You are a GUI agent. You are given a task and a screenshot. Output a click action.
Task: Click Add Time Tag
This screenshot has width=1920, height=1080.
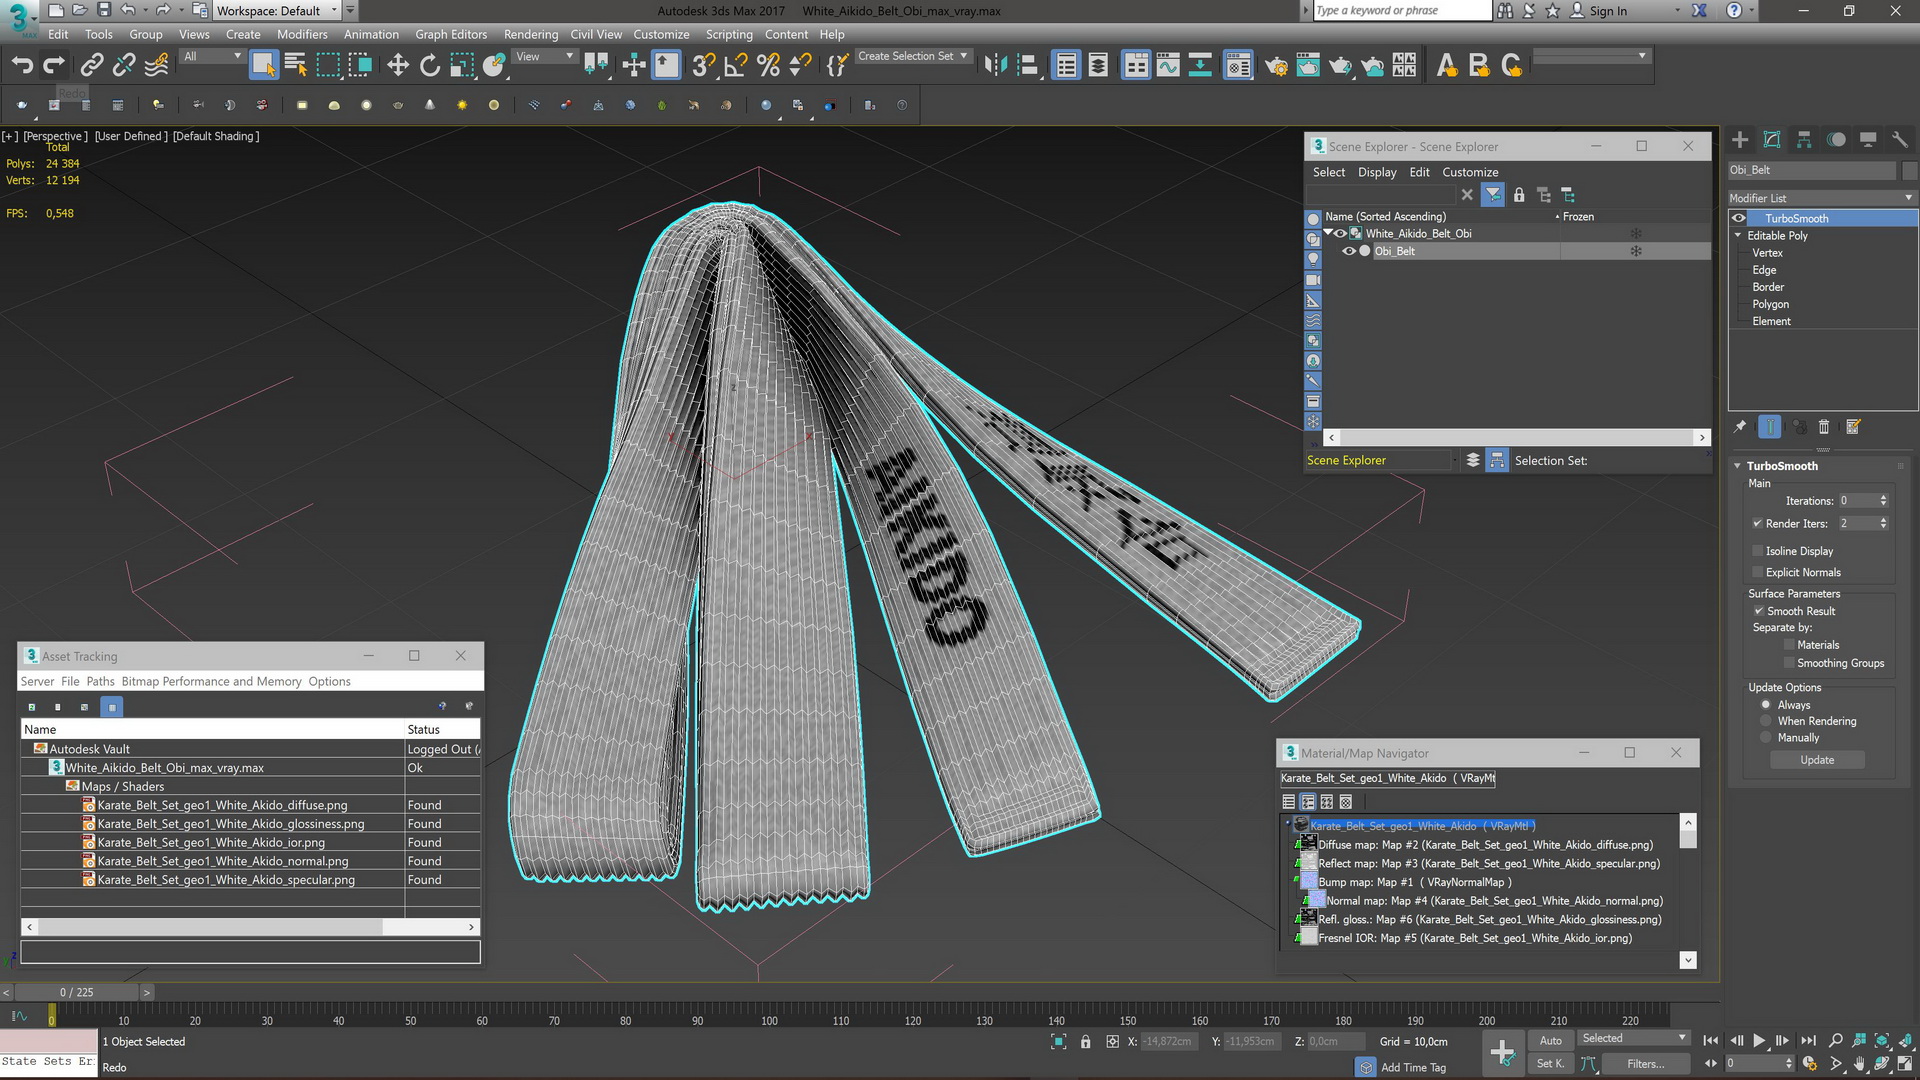pos(1413,1068)
